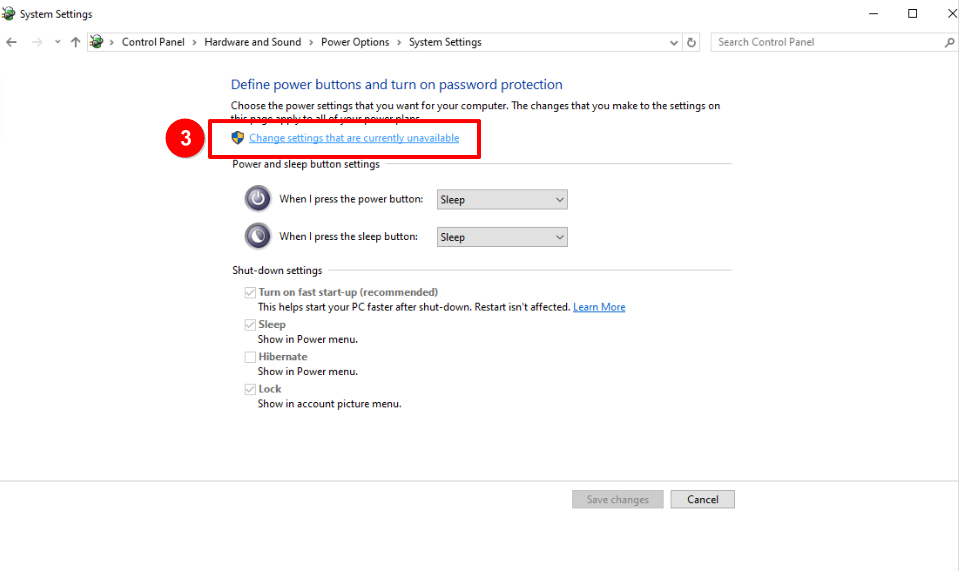Uncheck the Sleep power menu checkbox
Viewport: 960px width, 571px height.
coord(250,325)
